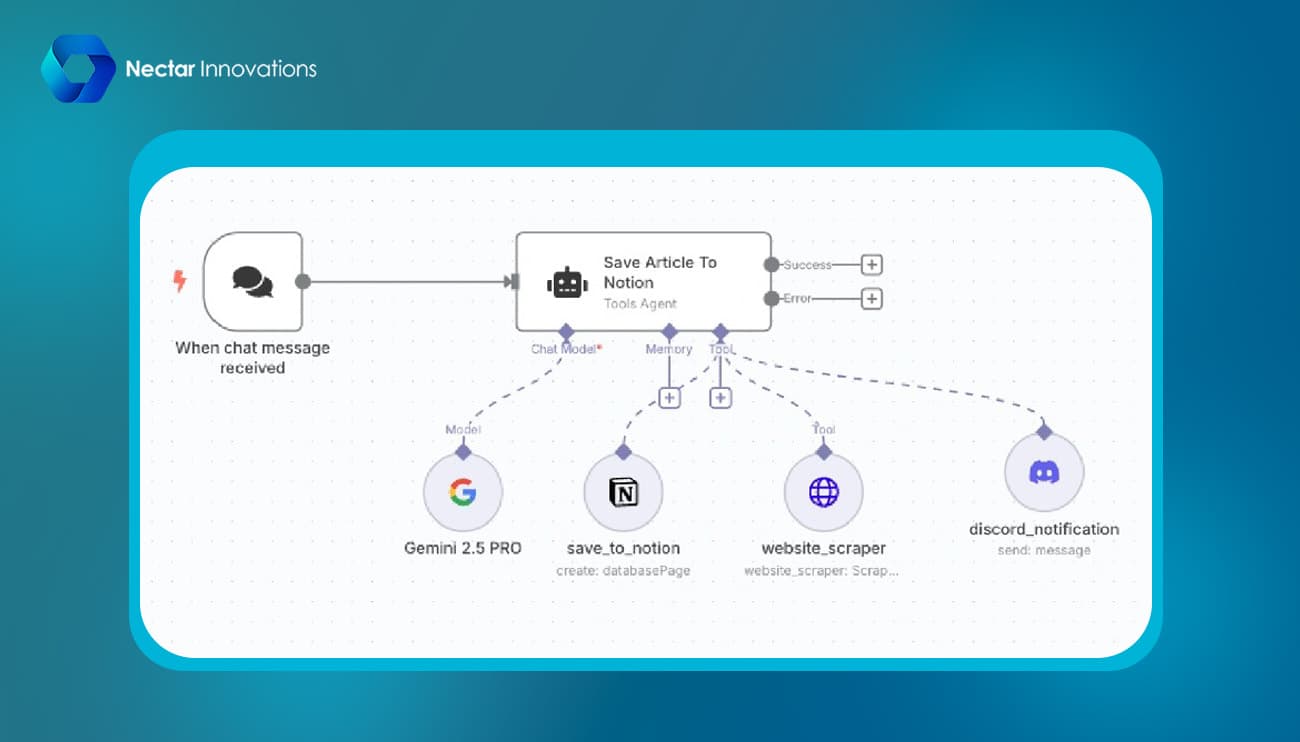Click the Tool diamond connector on agent
Image resolution: width=1300 pixels, height=742 pixels.
click(x=720, y=331)
